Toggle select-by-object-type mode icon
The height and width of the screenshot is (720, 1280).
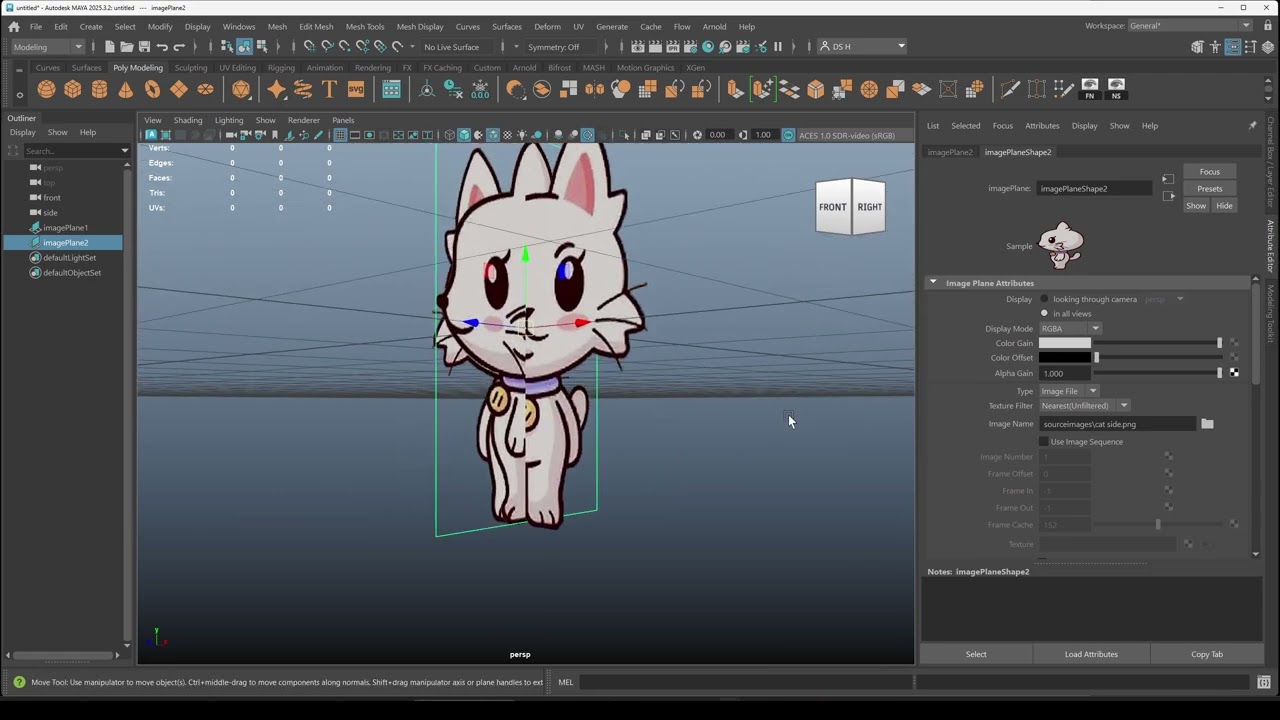[244, 47]
